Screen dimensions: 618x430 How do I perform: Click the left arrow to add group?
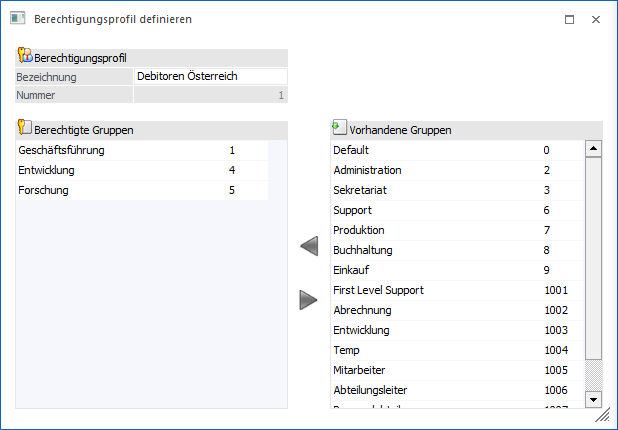coord(309,247)
